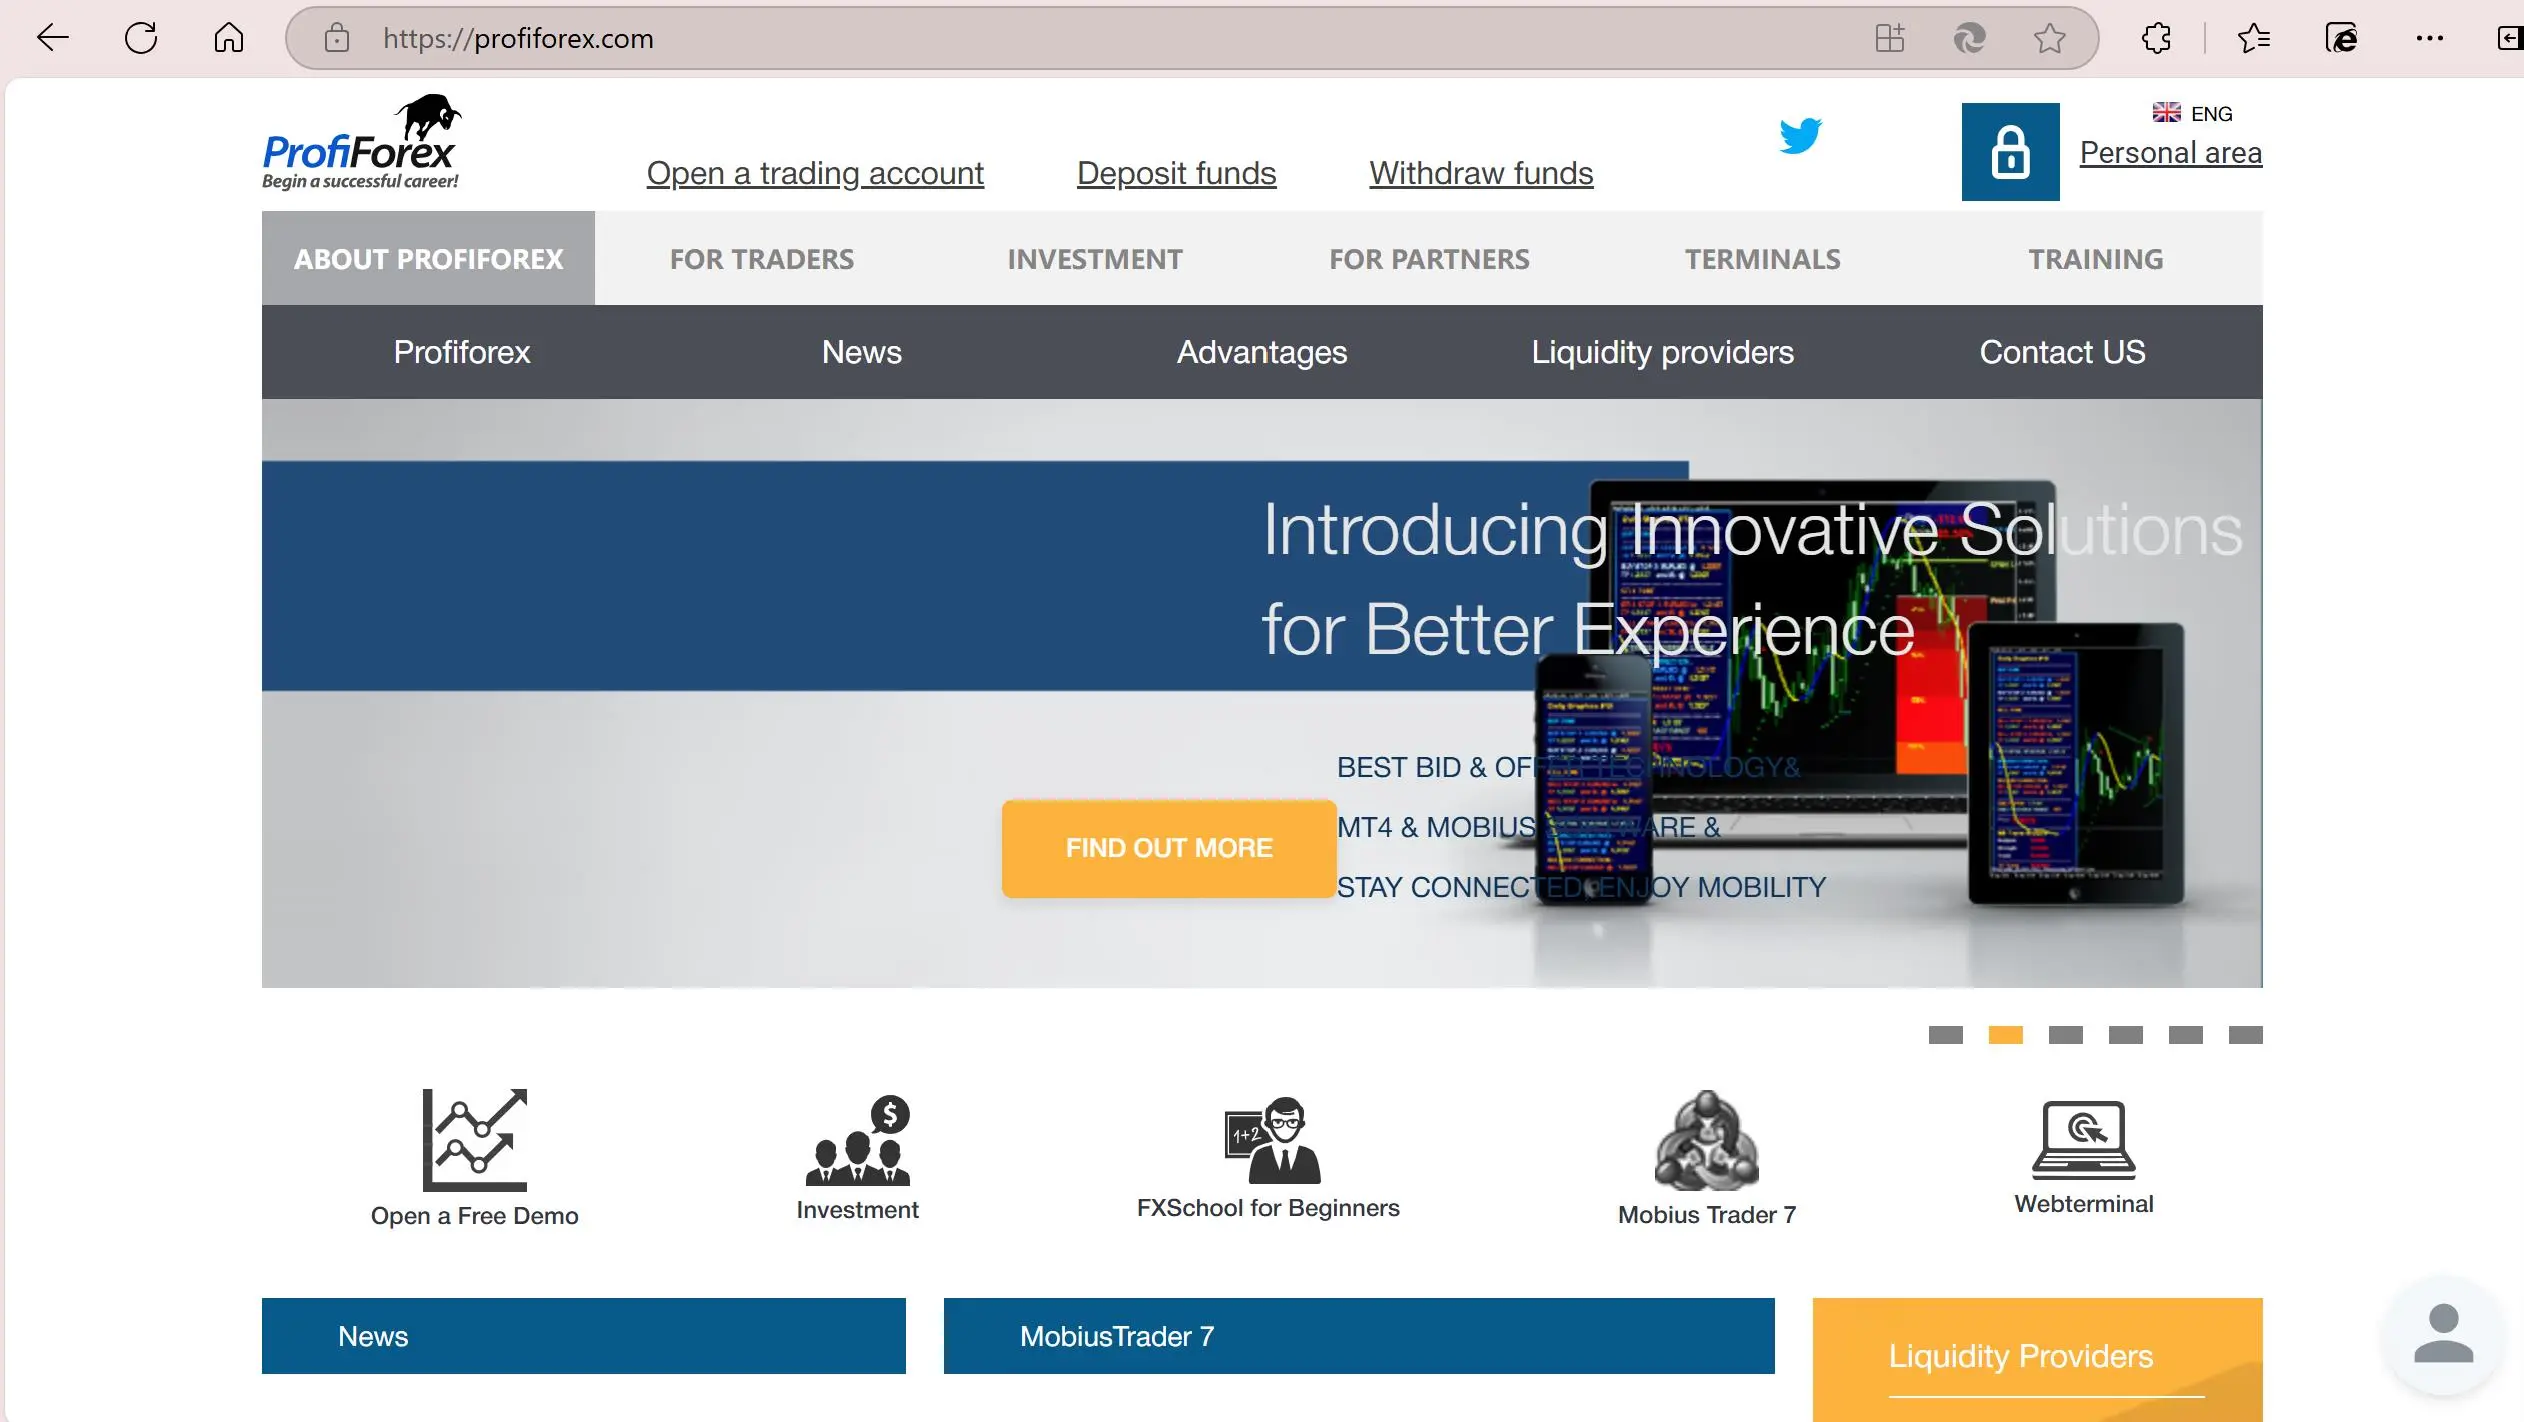Screen dimensions: 2524x1422
Task: Open the floating user chat widget
Action: [2444, 1334]
